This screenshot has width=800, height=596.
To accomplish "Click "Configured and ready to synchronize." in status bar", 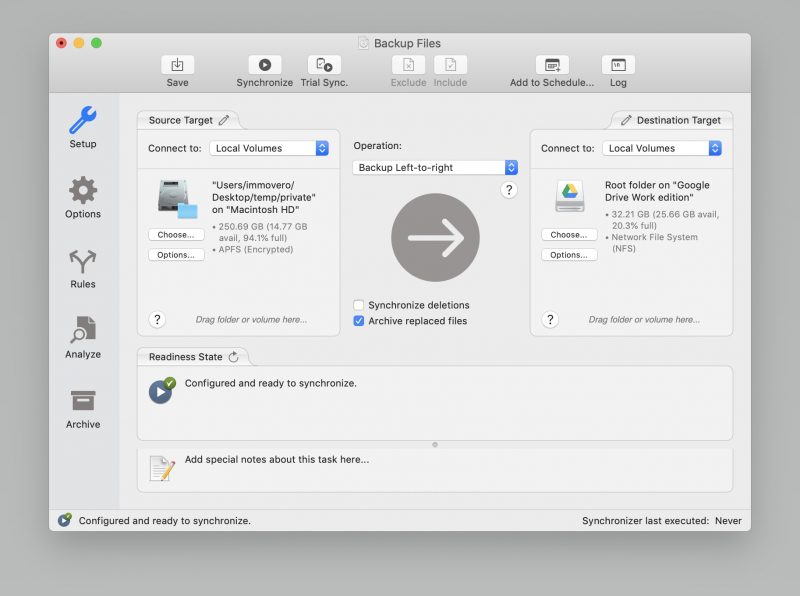I will [164, 520].
